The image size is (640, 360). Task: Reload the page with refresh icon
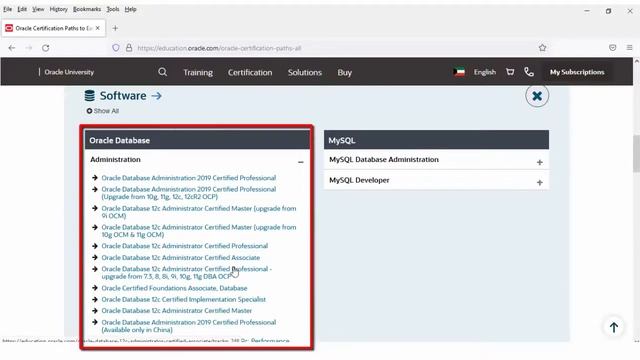coord(46,48)
